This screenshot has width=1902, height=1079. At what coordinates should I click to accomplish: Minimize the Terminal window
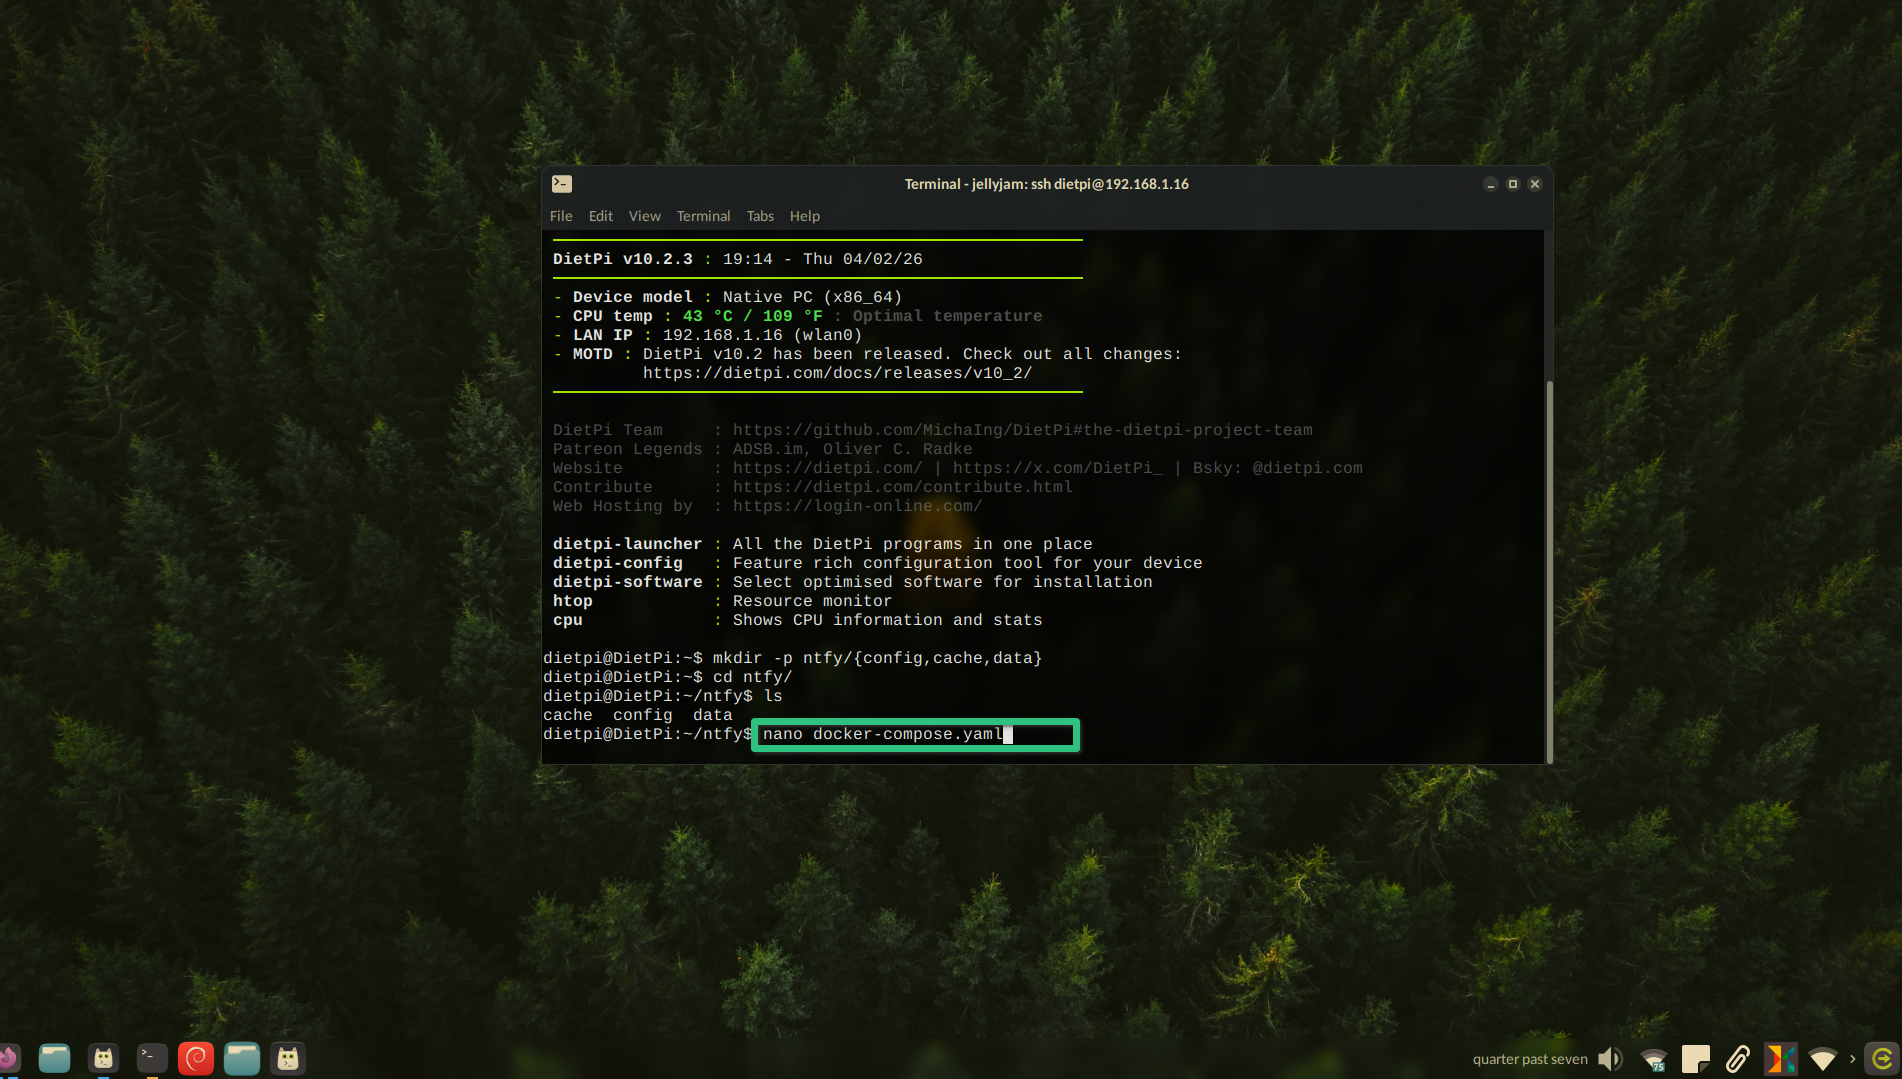point(1490,184)
